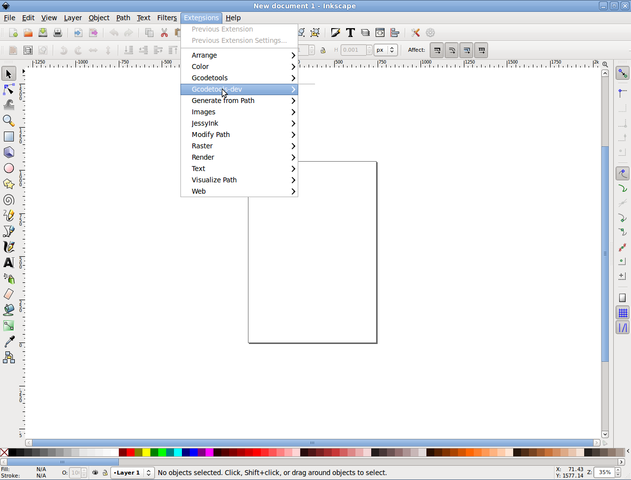631x480 pixels.
Task: Select the Pencil freehand tool
Action: 8,215
